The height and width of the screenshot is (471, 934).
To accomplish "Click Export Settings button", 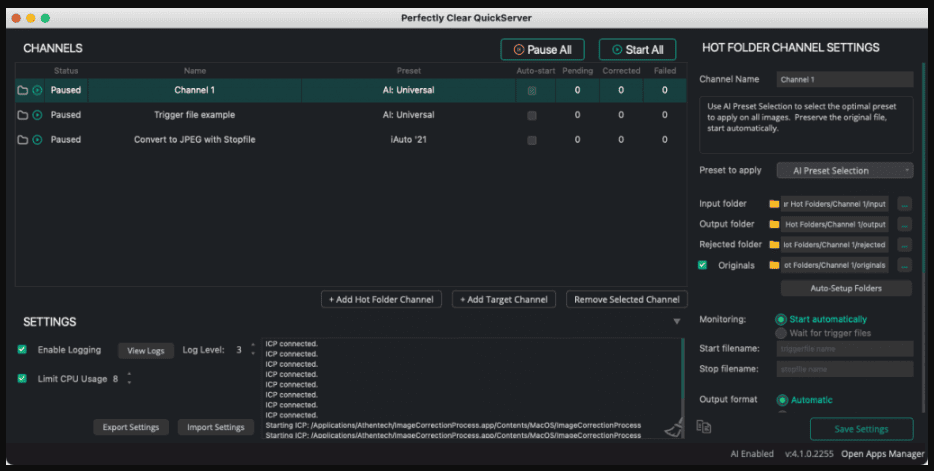I will [131, 427].
